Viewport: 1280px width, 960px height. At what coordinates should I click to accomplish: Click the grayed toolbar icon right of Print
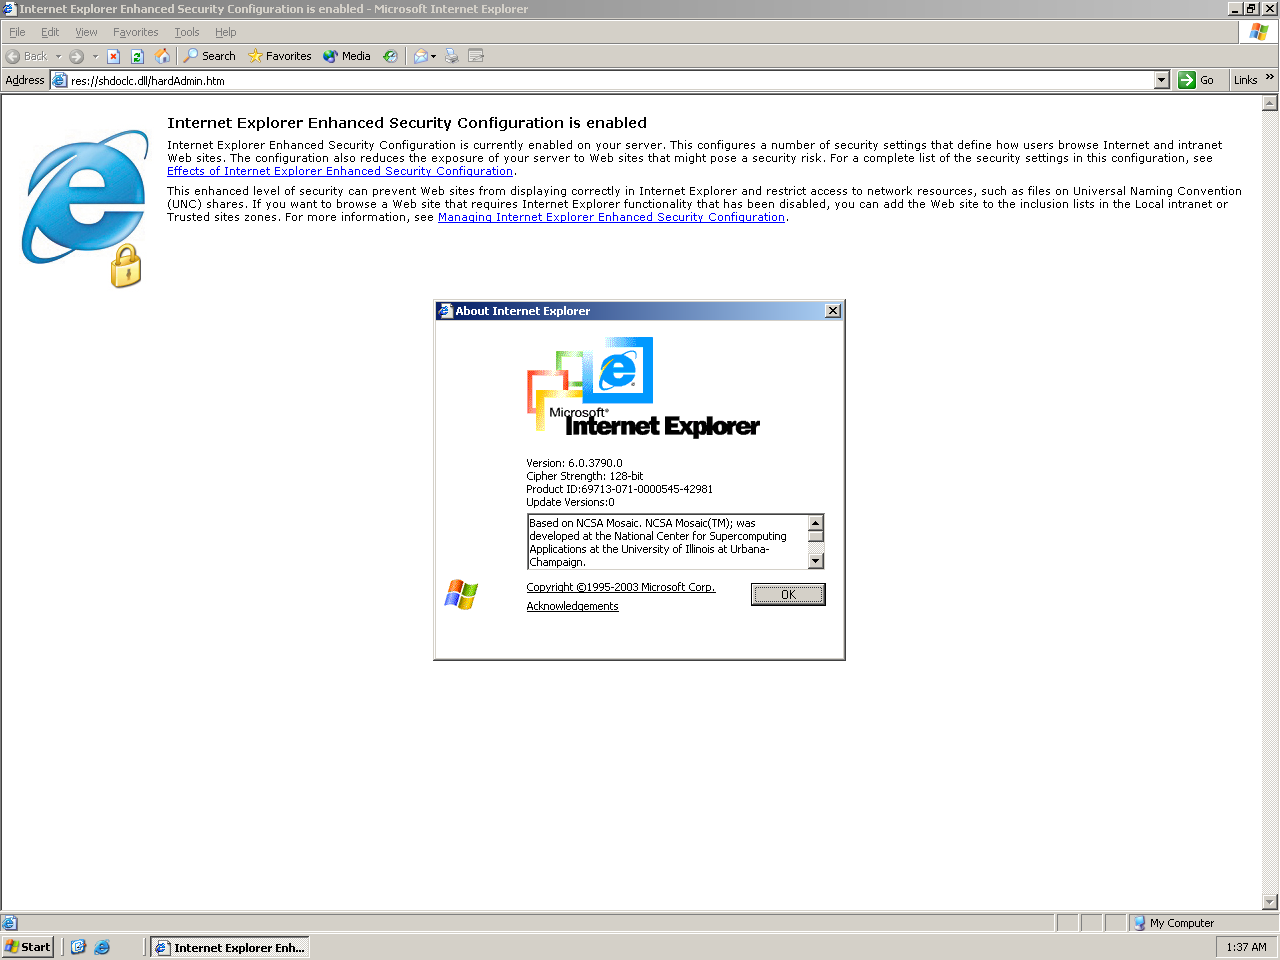pos(476,57)
